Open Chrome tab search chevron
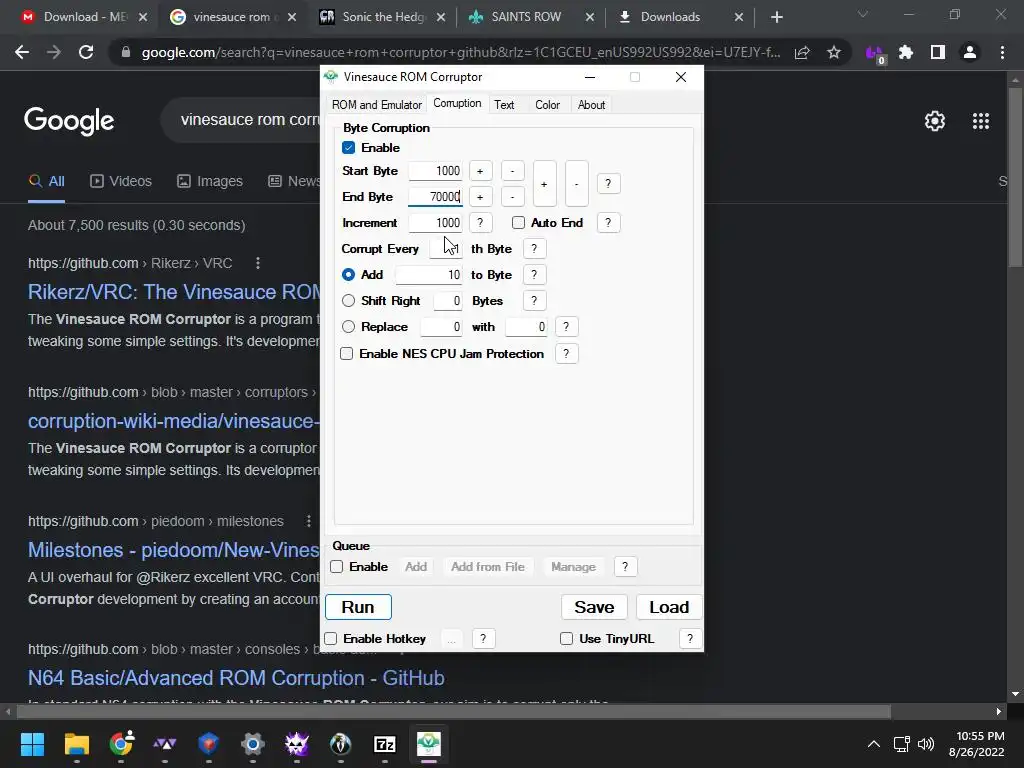 coord(863,14)
